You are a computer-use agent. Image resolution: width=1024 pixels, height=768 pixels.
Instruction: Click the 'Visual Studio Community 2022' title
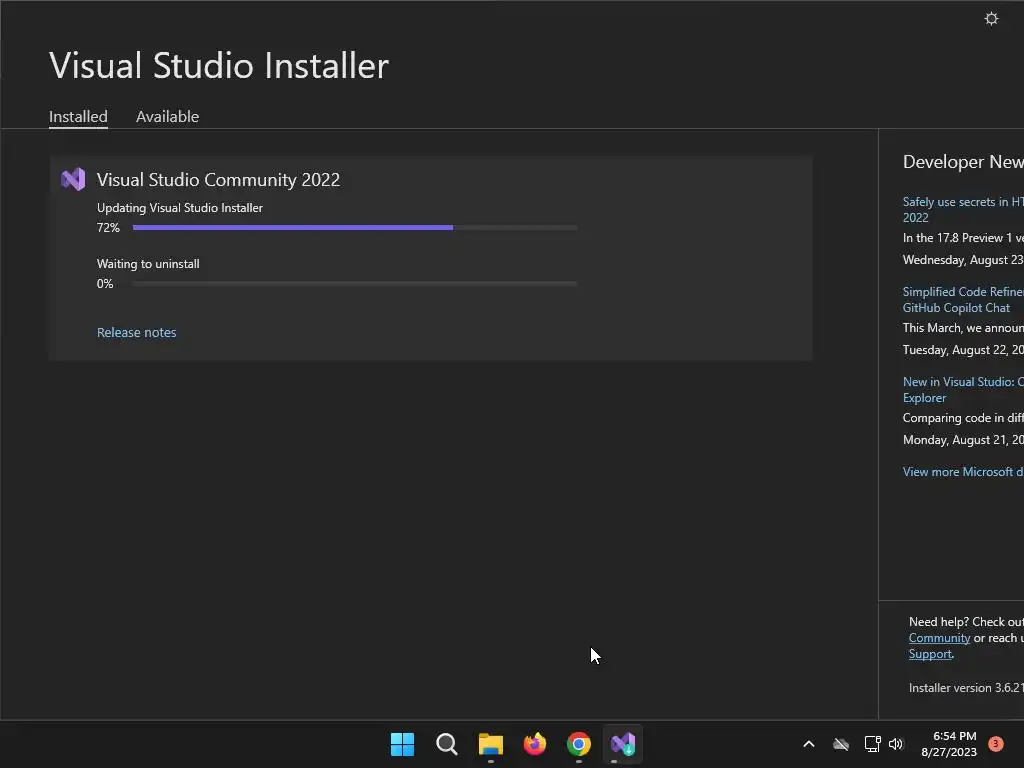218,180
